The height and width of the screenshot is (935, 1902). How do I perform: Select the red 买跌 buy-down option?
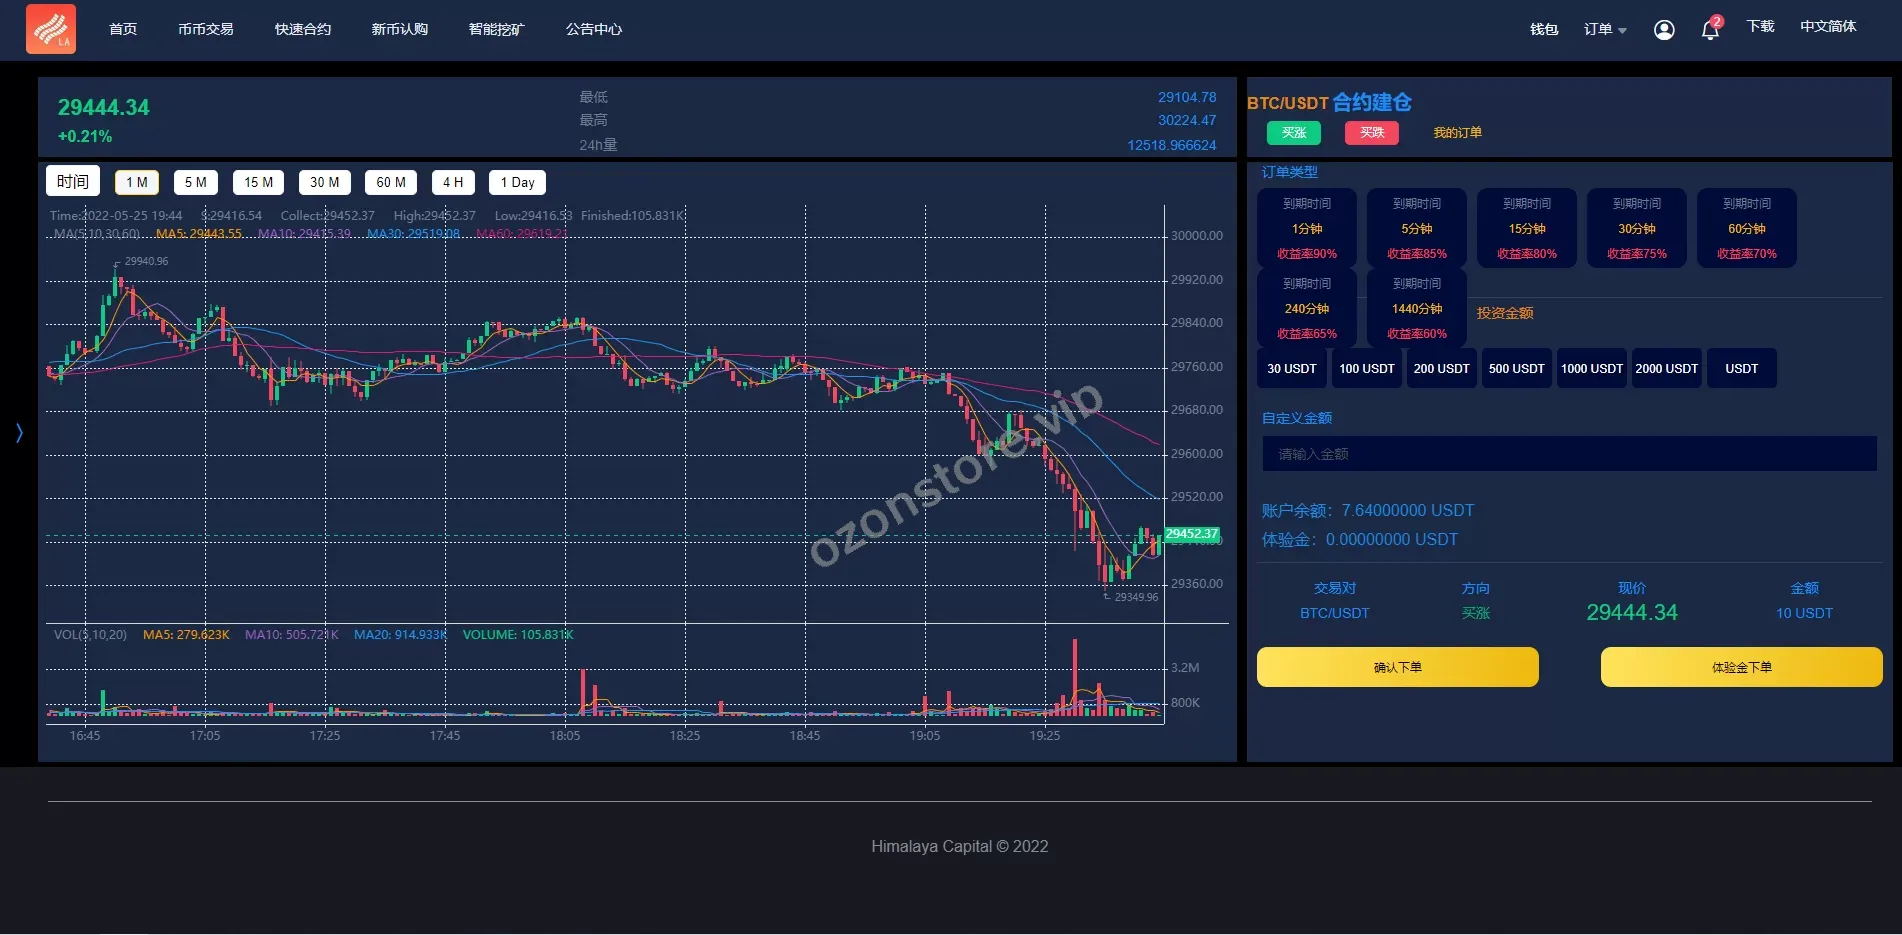[x=1372, y=133]
